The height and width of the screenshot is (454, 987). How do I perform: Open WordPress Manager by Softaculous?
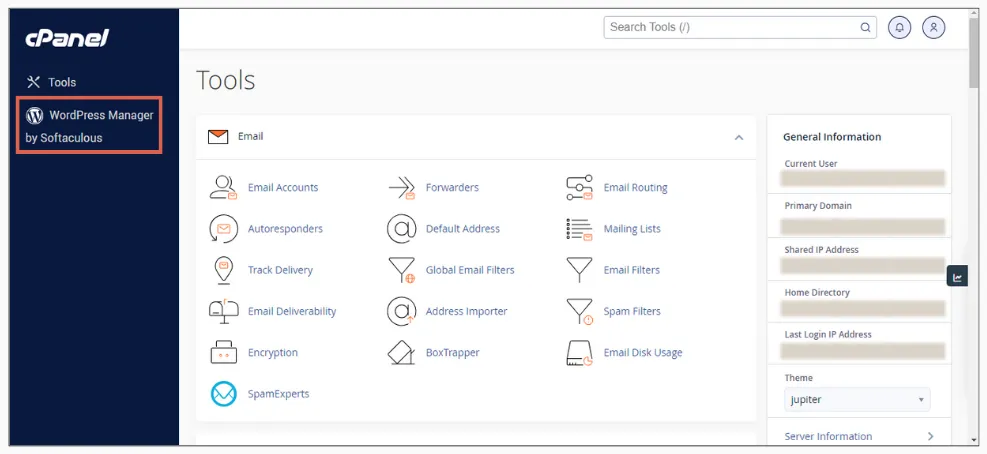point(90,126)
